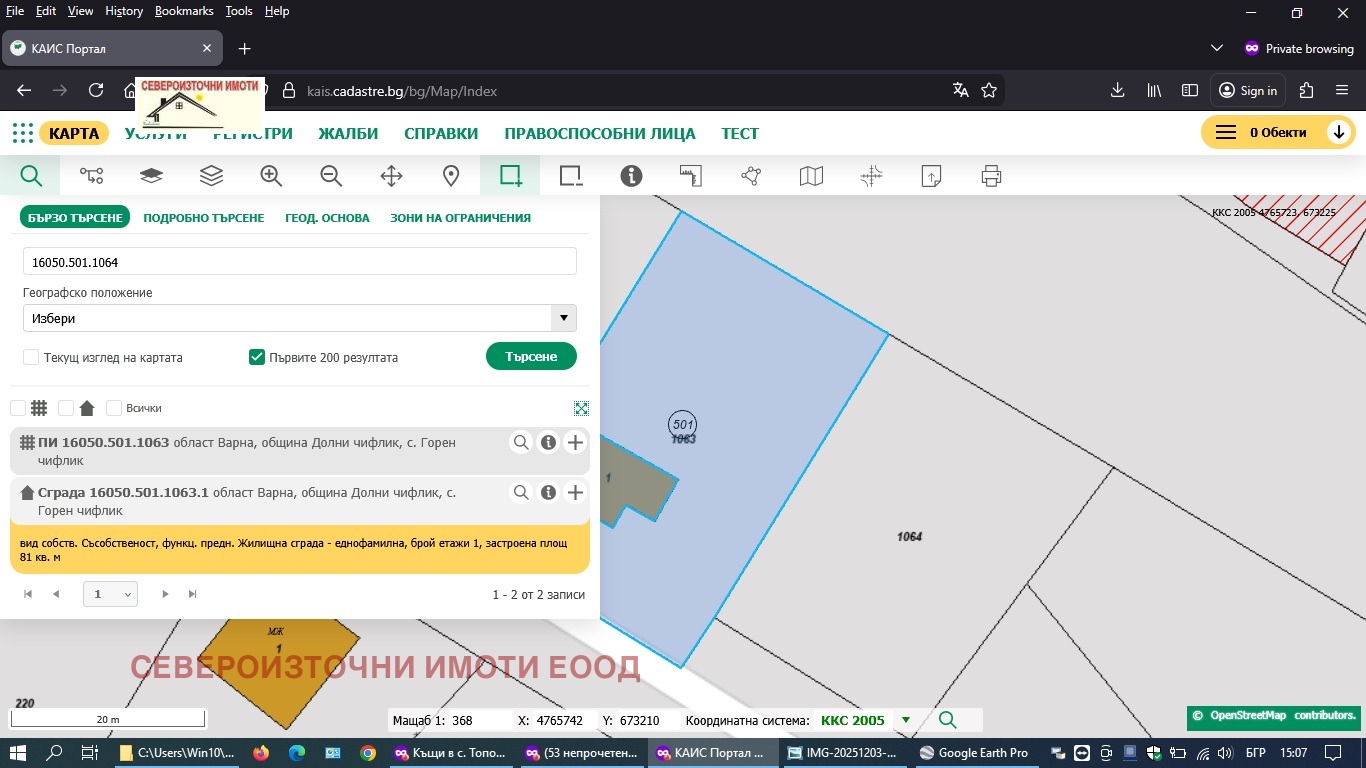Click inside the cadastre number search field
Image resolution: width=1366 pixels, height=768 pixels.
pyautogui.click(x=300, y=261)
